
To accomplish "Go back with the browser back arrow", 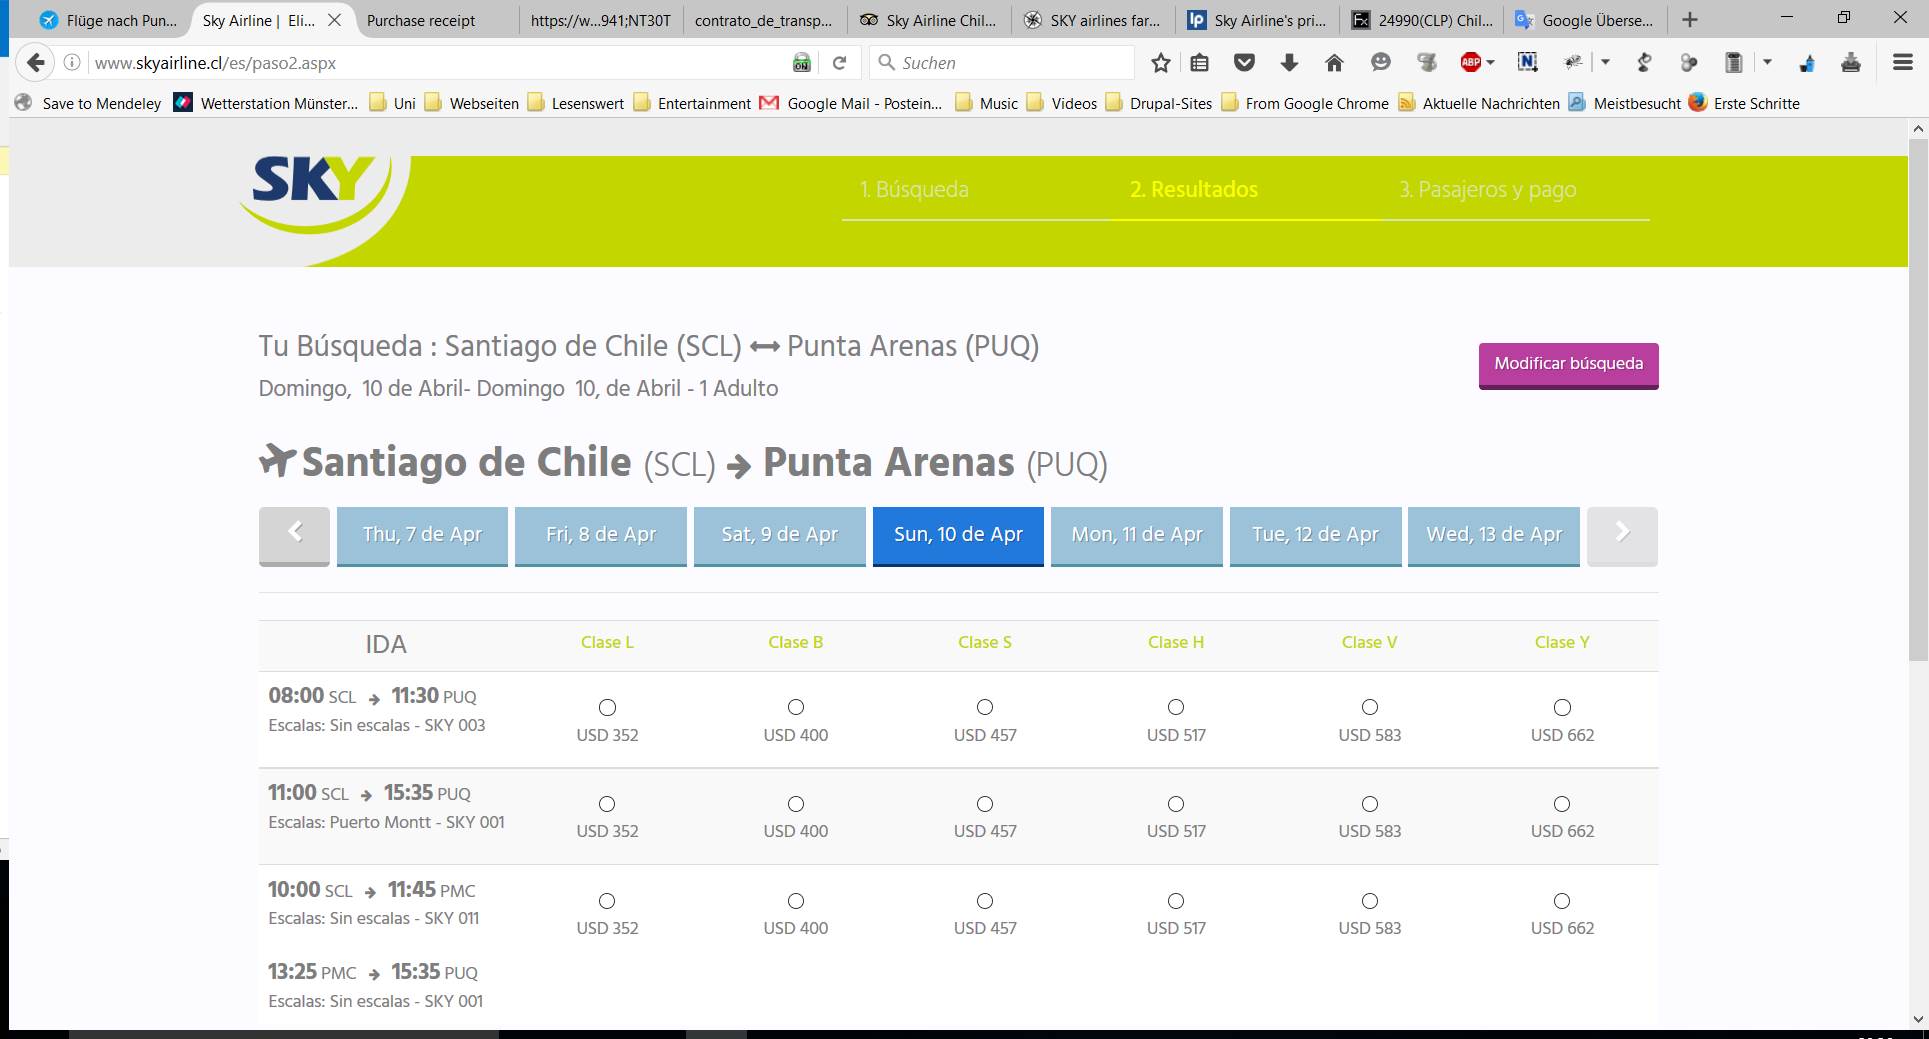I will (36, 63).
